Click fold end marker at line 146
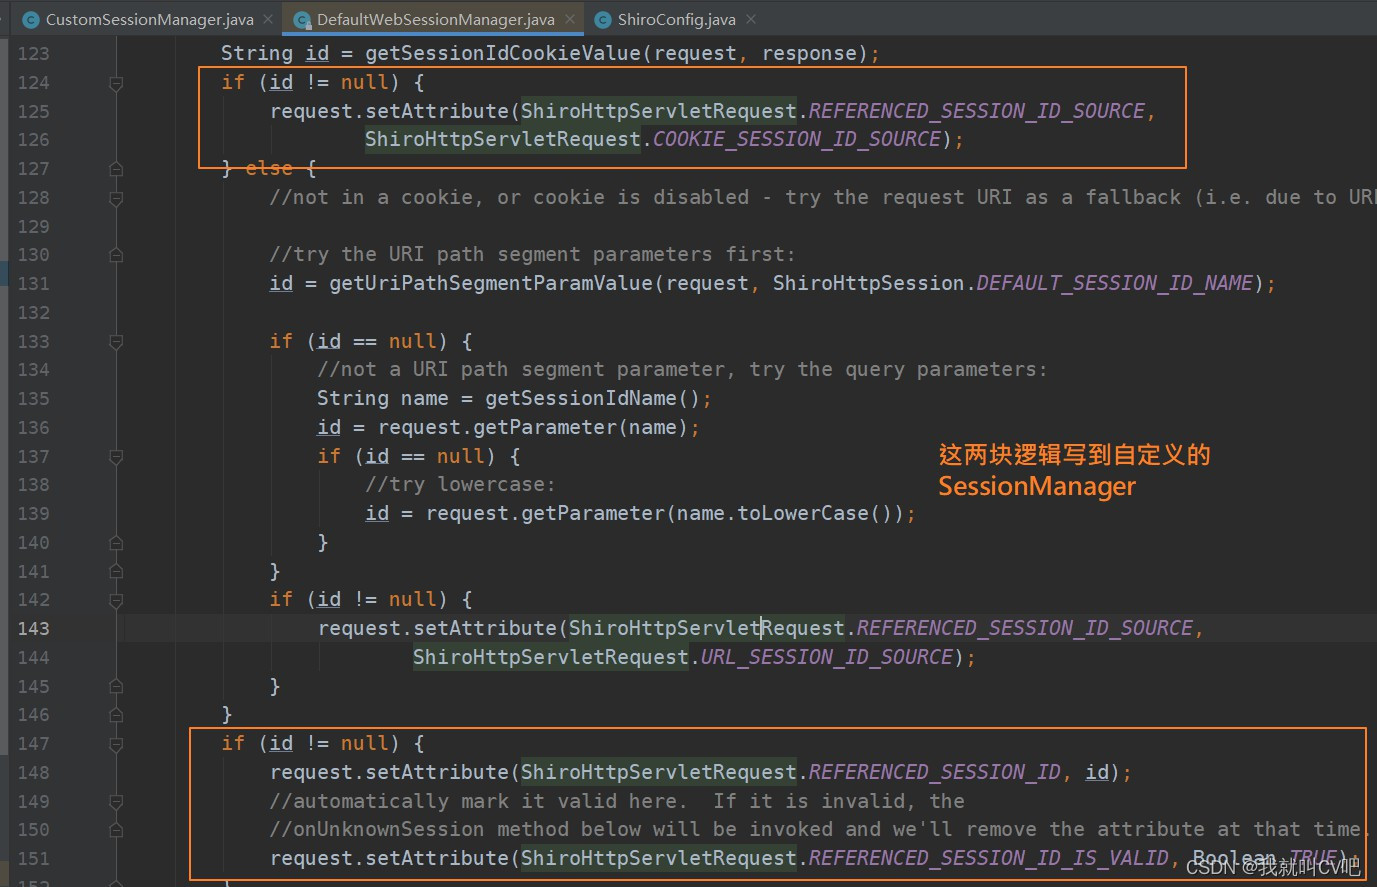Image resolution: width=1377 pixels, height=887 pixels. pyautogui.click(x=116, y=715)
